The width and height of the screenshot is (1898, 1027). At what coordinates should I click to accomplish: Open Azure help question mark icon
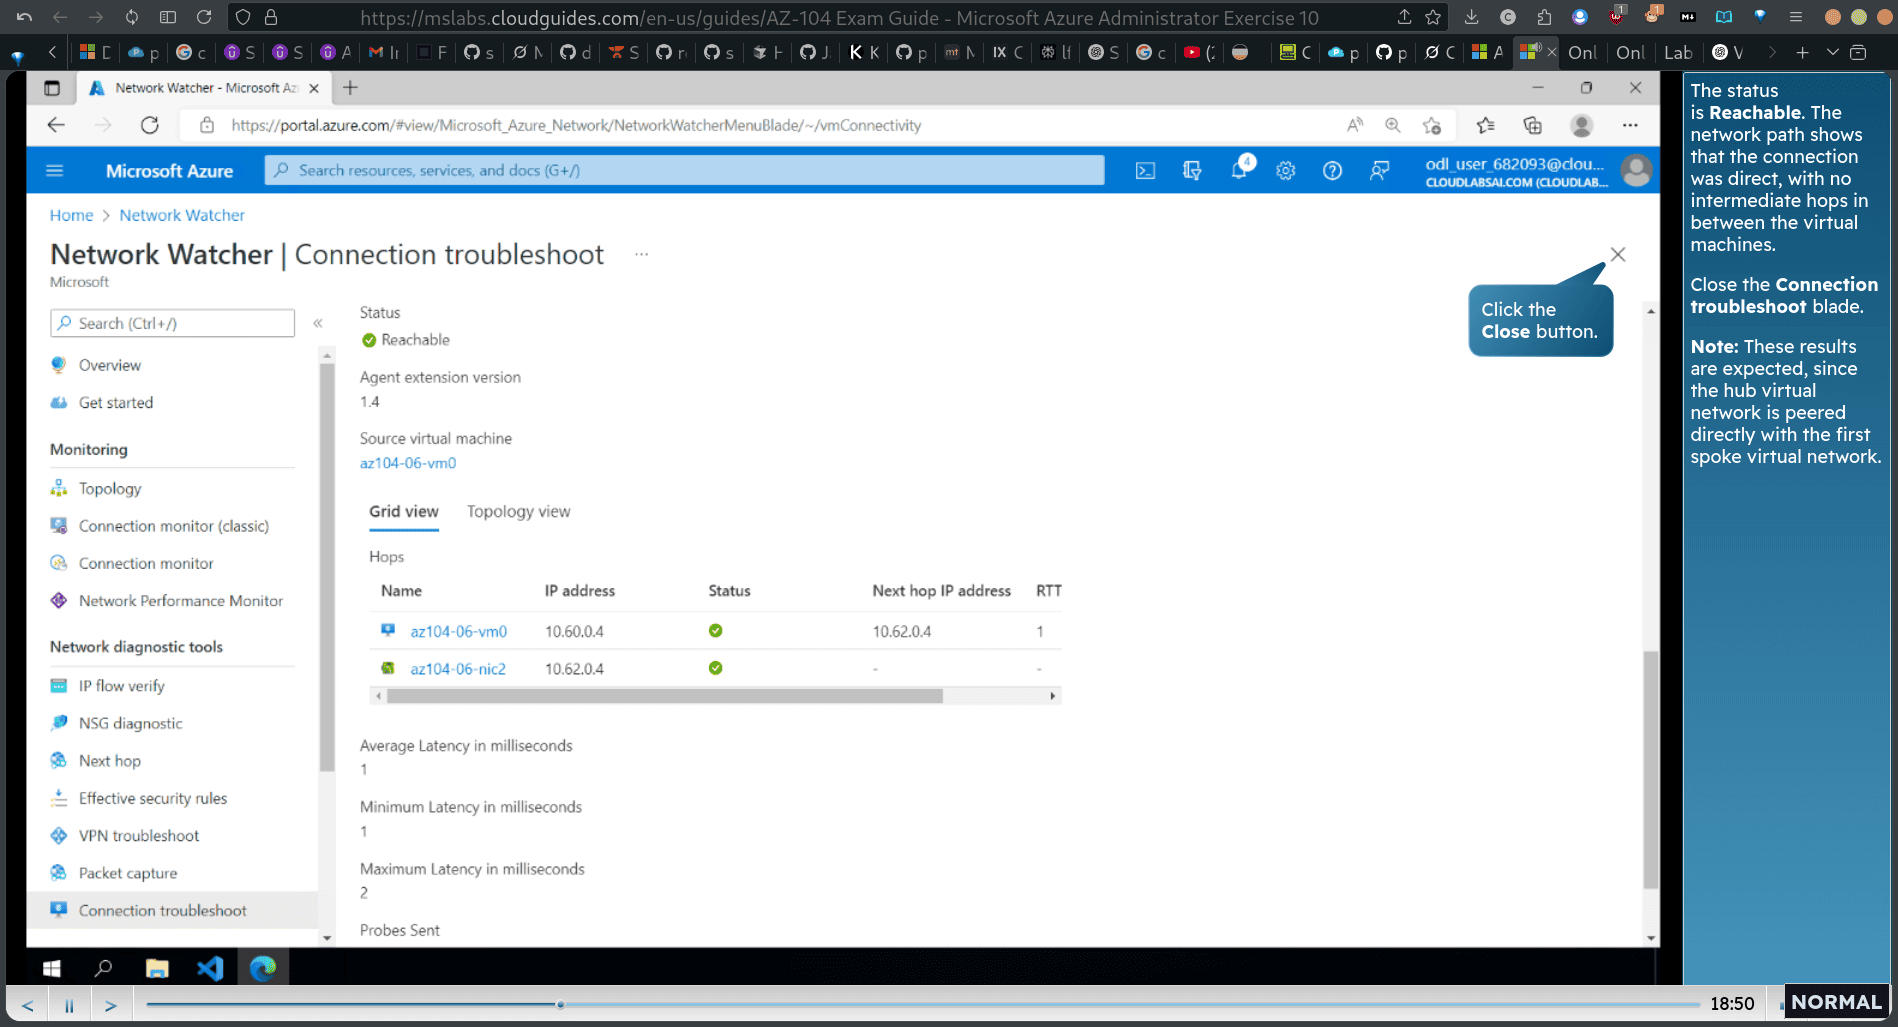point(1332,171)
